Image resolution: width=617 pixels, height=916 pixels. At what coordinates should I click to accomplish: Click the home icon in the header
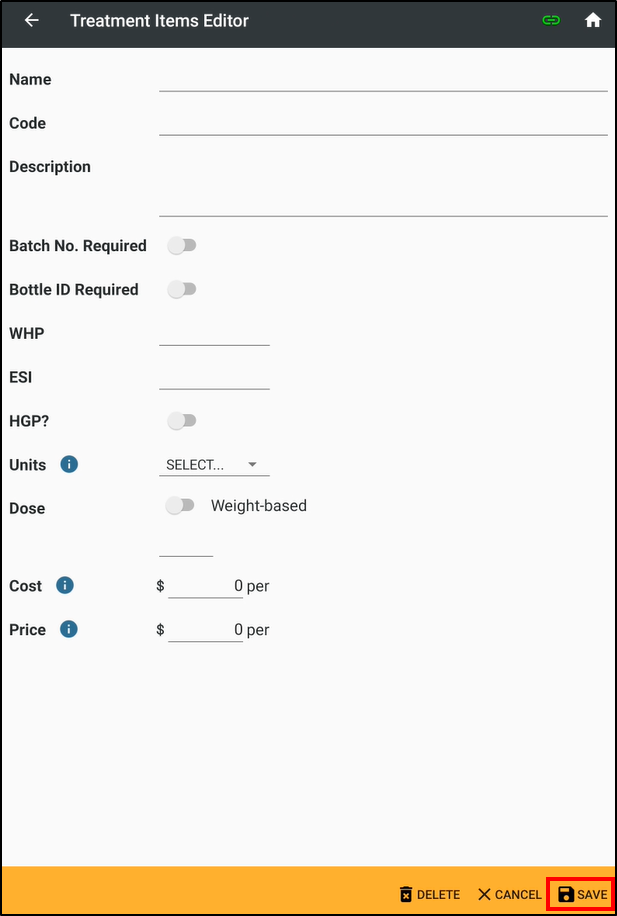[x=593, y=20]
